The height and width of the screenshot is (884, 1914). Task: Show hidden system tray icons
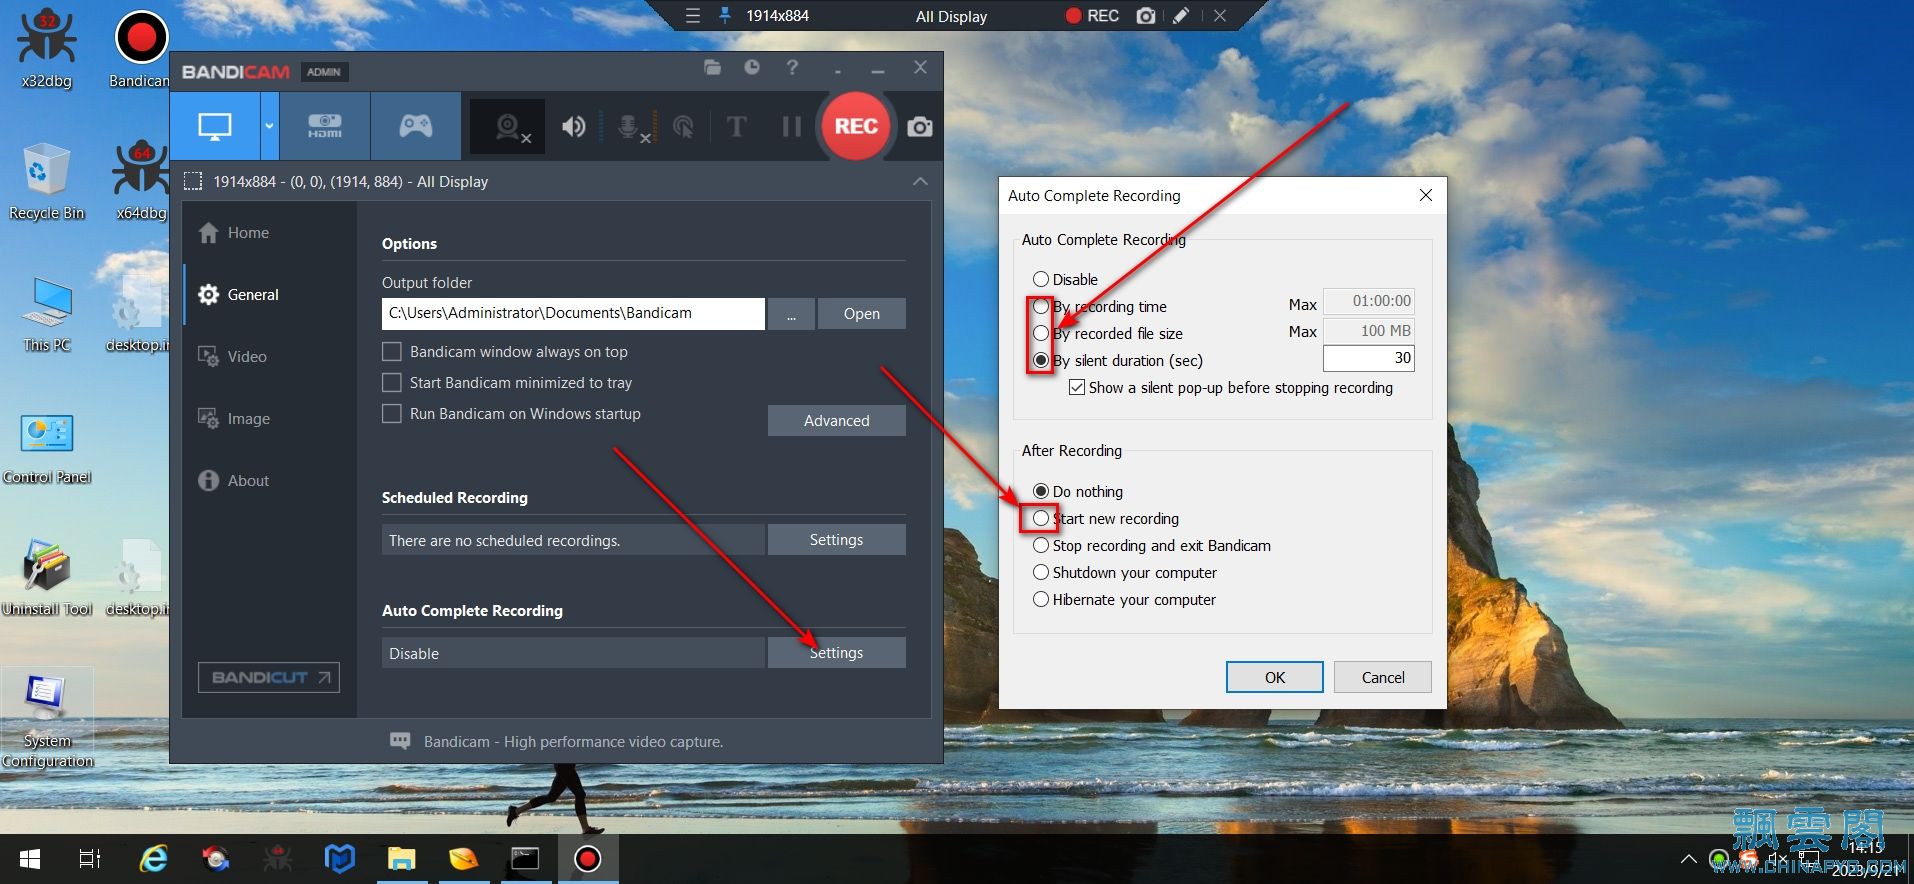[1688, 859]
